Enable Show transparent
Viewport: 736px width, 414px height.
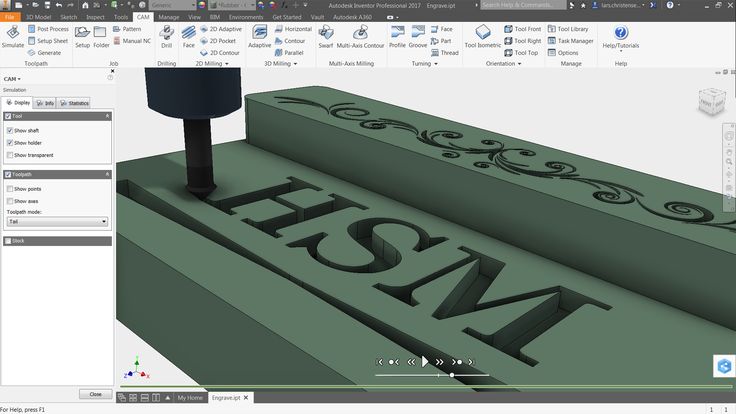[x=10, y=155]
